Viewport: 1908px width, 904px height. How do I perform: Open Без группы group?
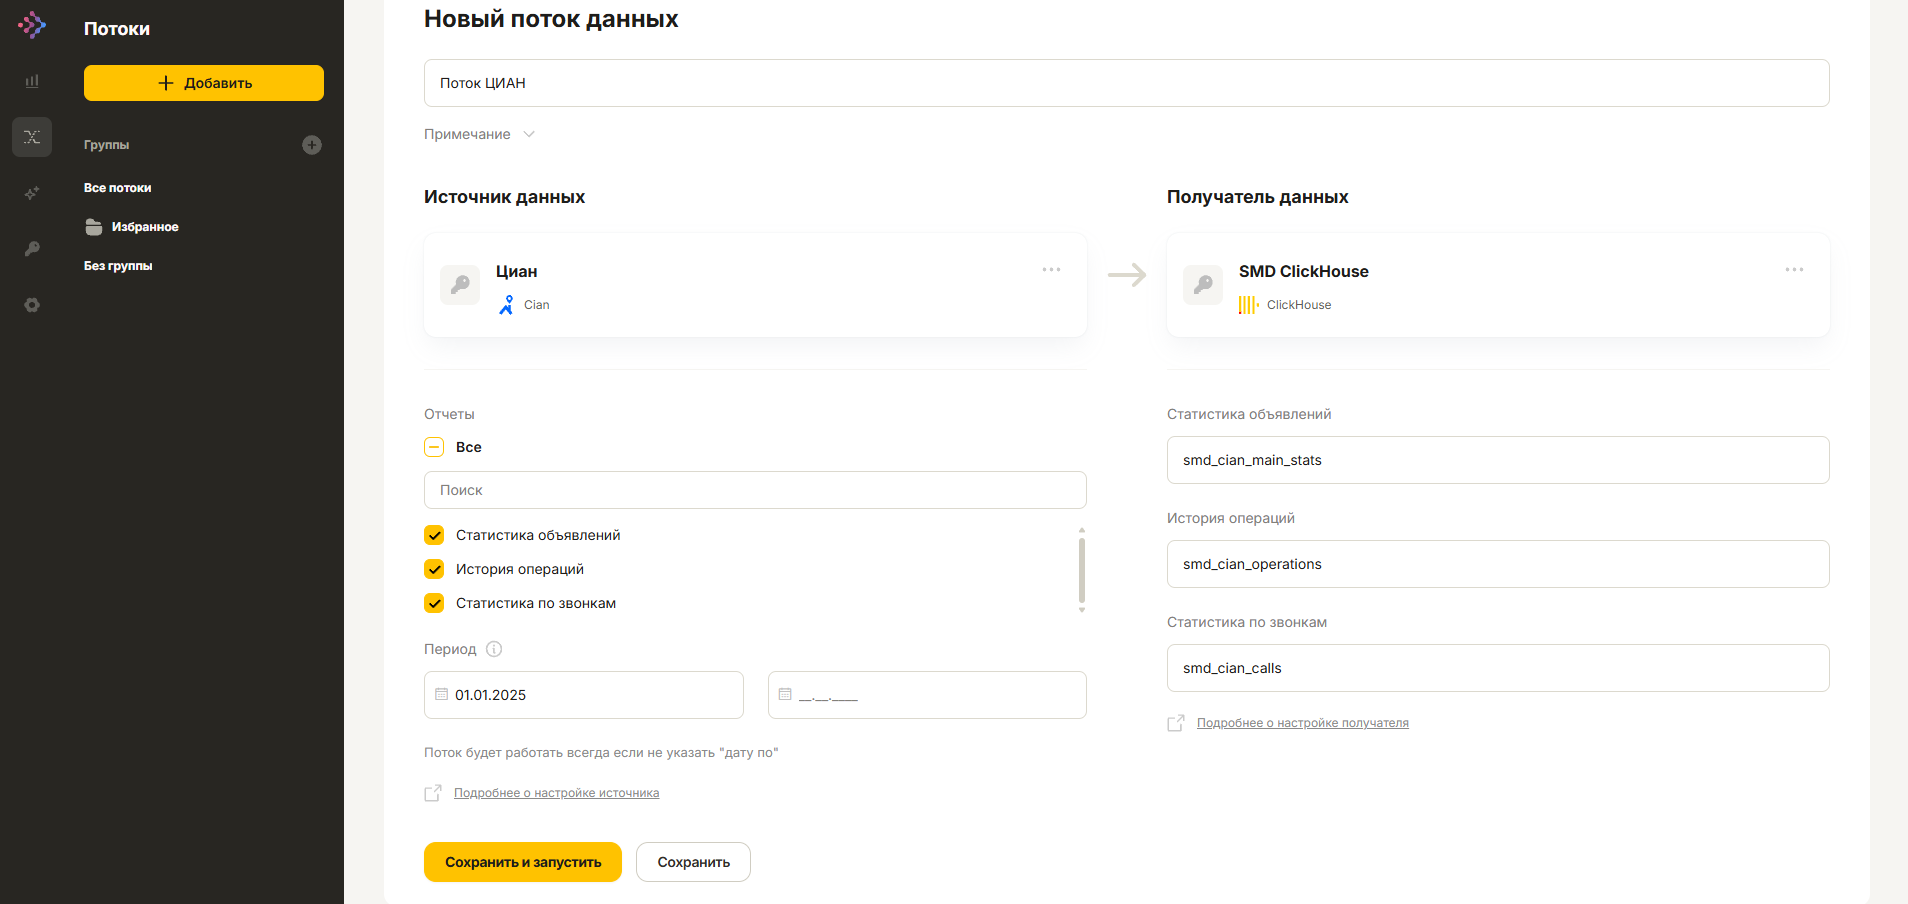click(x=118, y=266)
